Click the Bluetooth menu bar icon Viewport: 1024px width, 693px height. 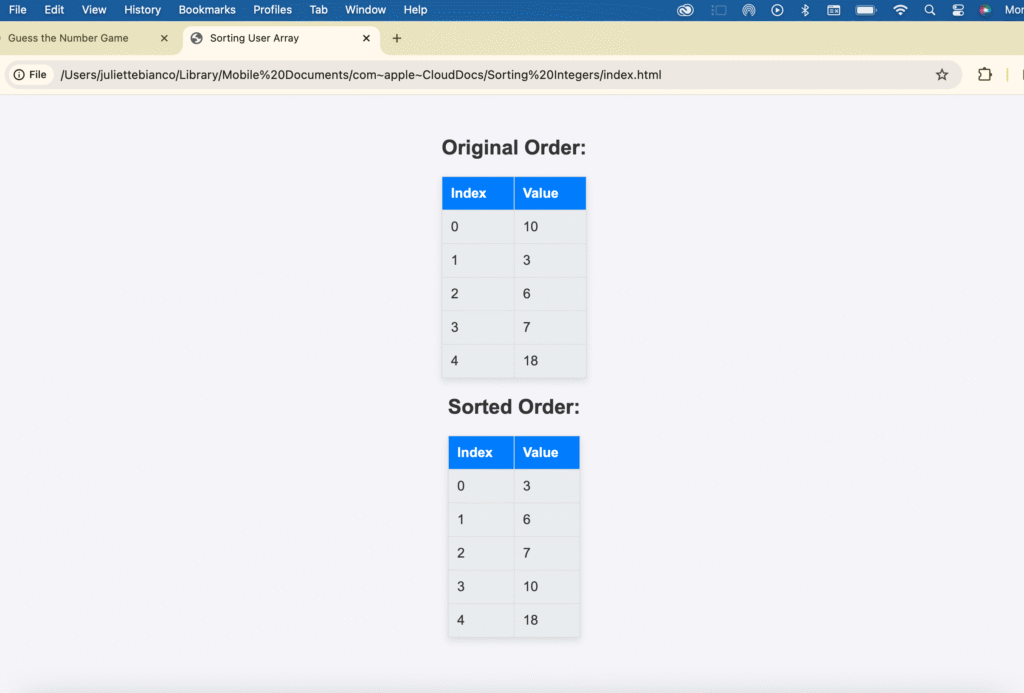point(805,10)
